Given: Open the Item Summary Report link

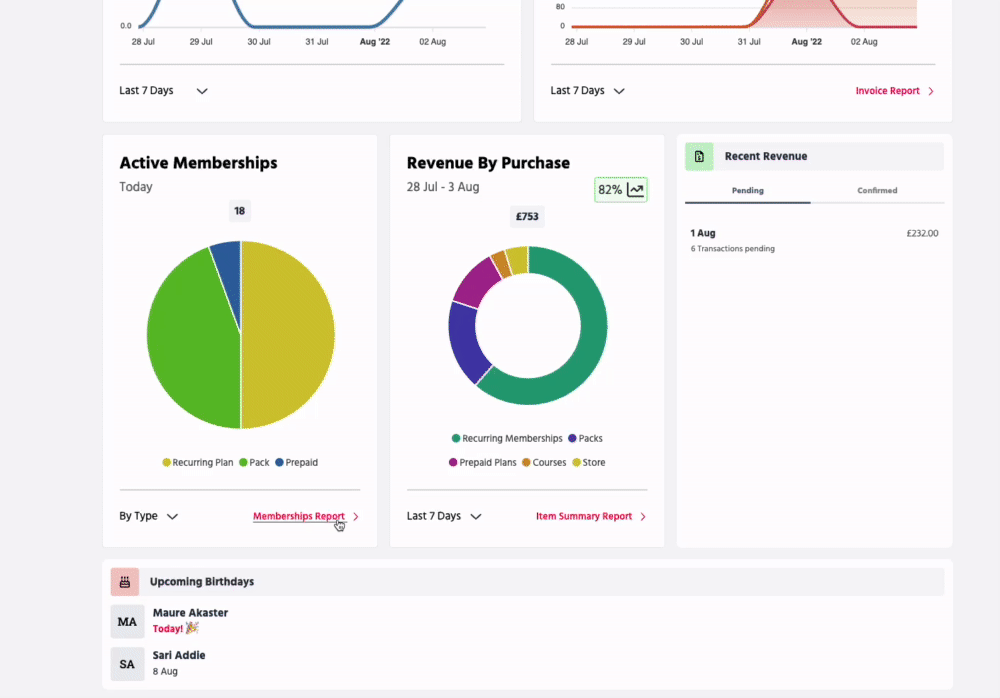Looking at the screenshot, I should tap(584, 517).
